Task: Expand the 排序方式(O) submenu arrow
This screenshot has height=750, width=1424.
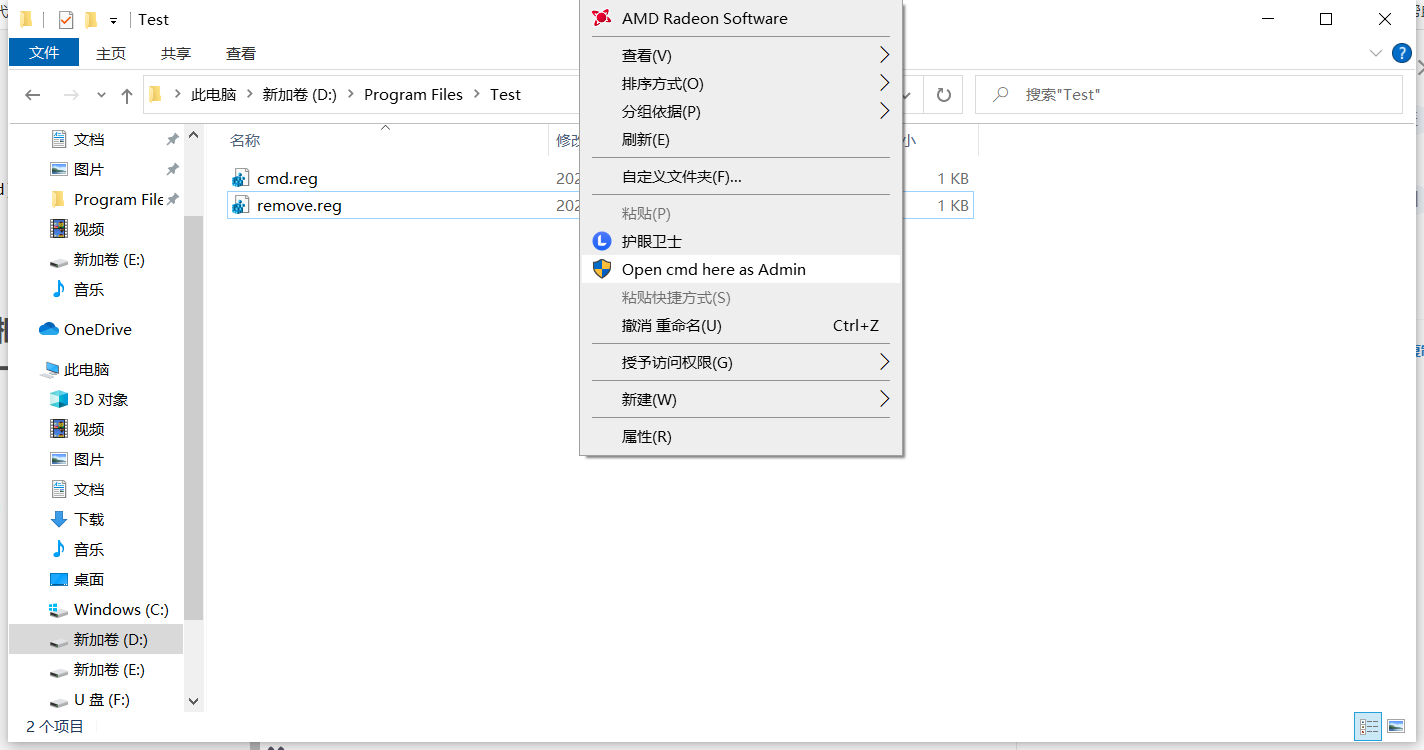Action: [x=884, y=83]
